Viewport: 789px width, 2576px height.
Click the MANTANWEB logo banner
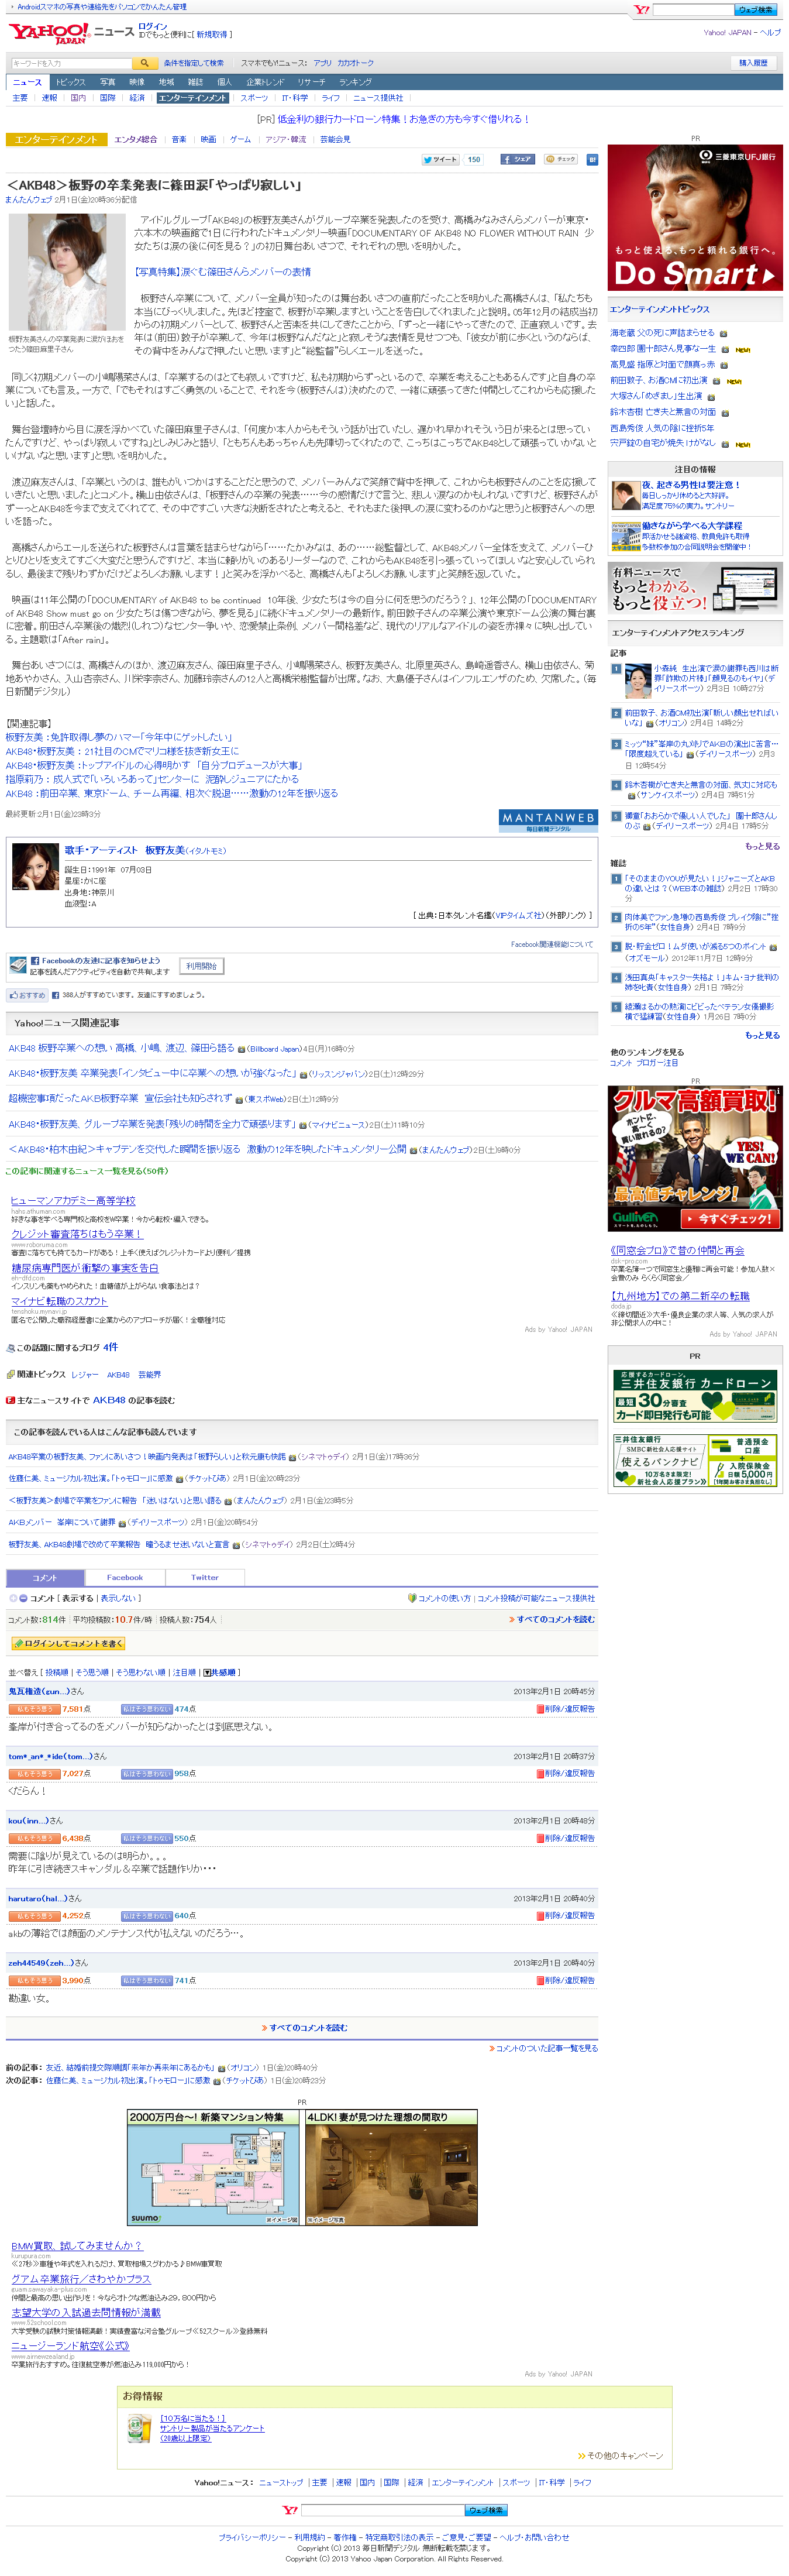[548, 821]
